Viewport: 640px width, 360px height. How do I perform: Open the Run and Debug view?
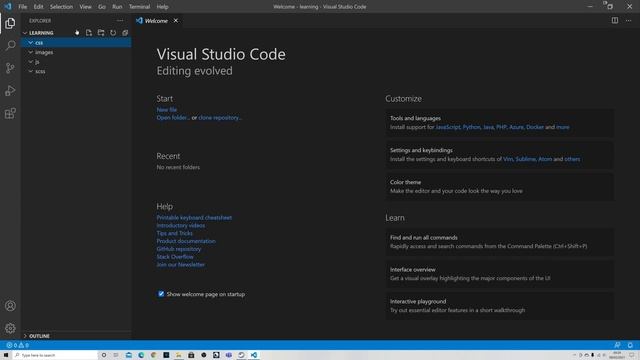[x=10, y=91]
